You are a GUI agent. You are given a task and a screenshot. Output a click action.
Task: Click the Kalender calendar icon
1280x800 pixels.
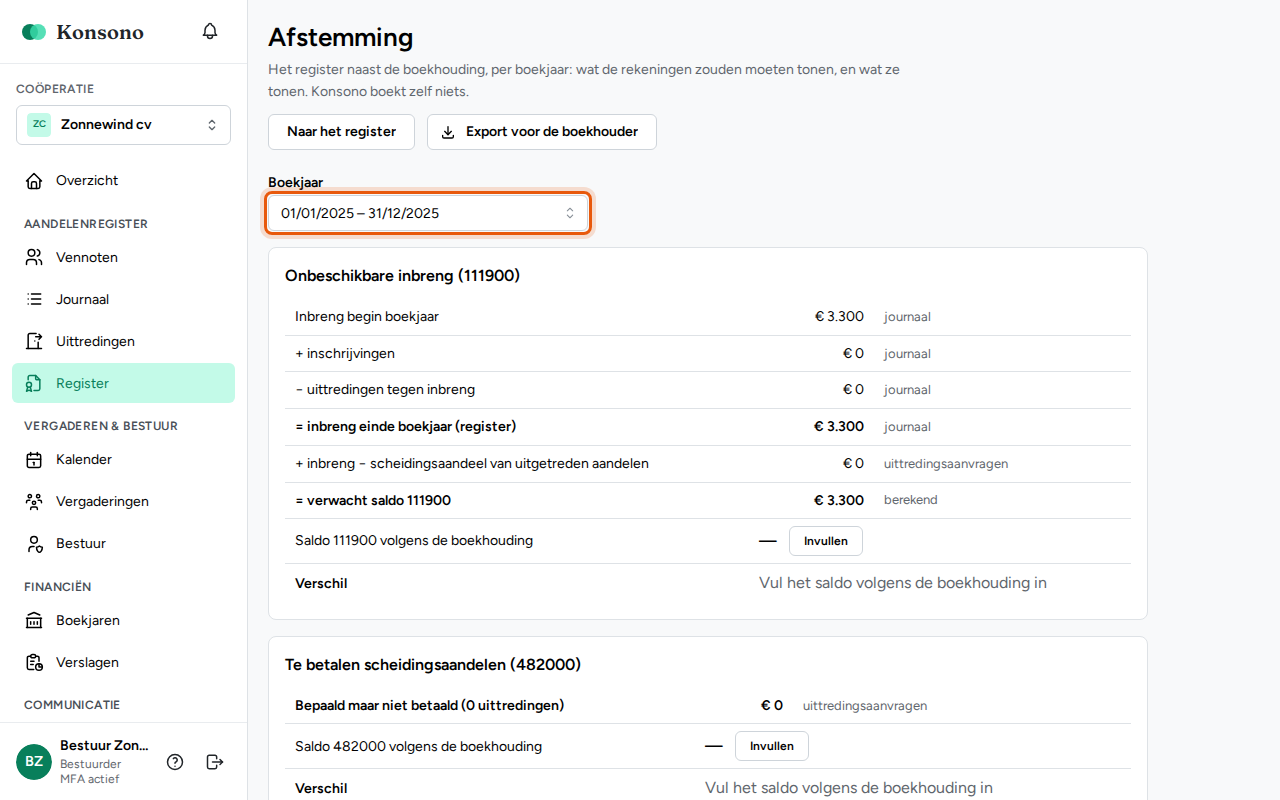[x=34, y=460]
